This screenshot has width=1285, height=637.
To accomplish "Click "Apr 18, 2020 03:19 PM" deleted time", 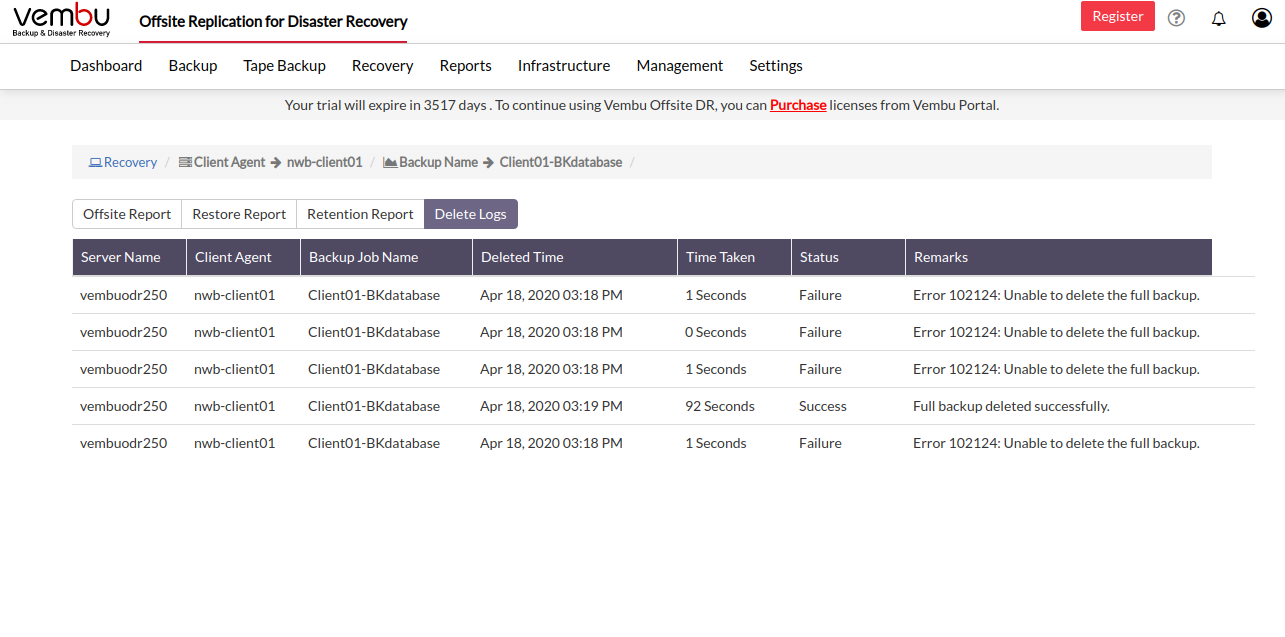I will coord(551,406).
